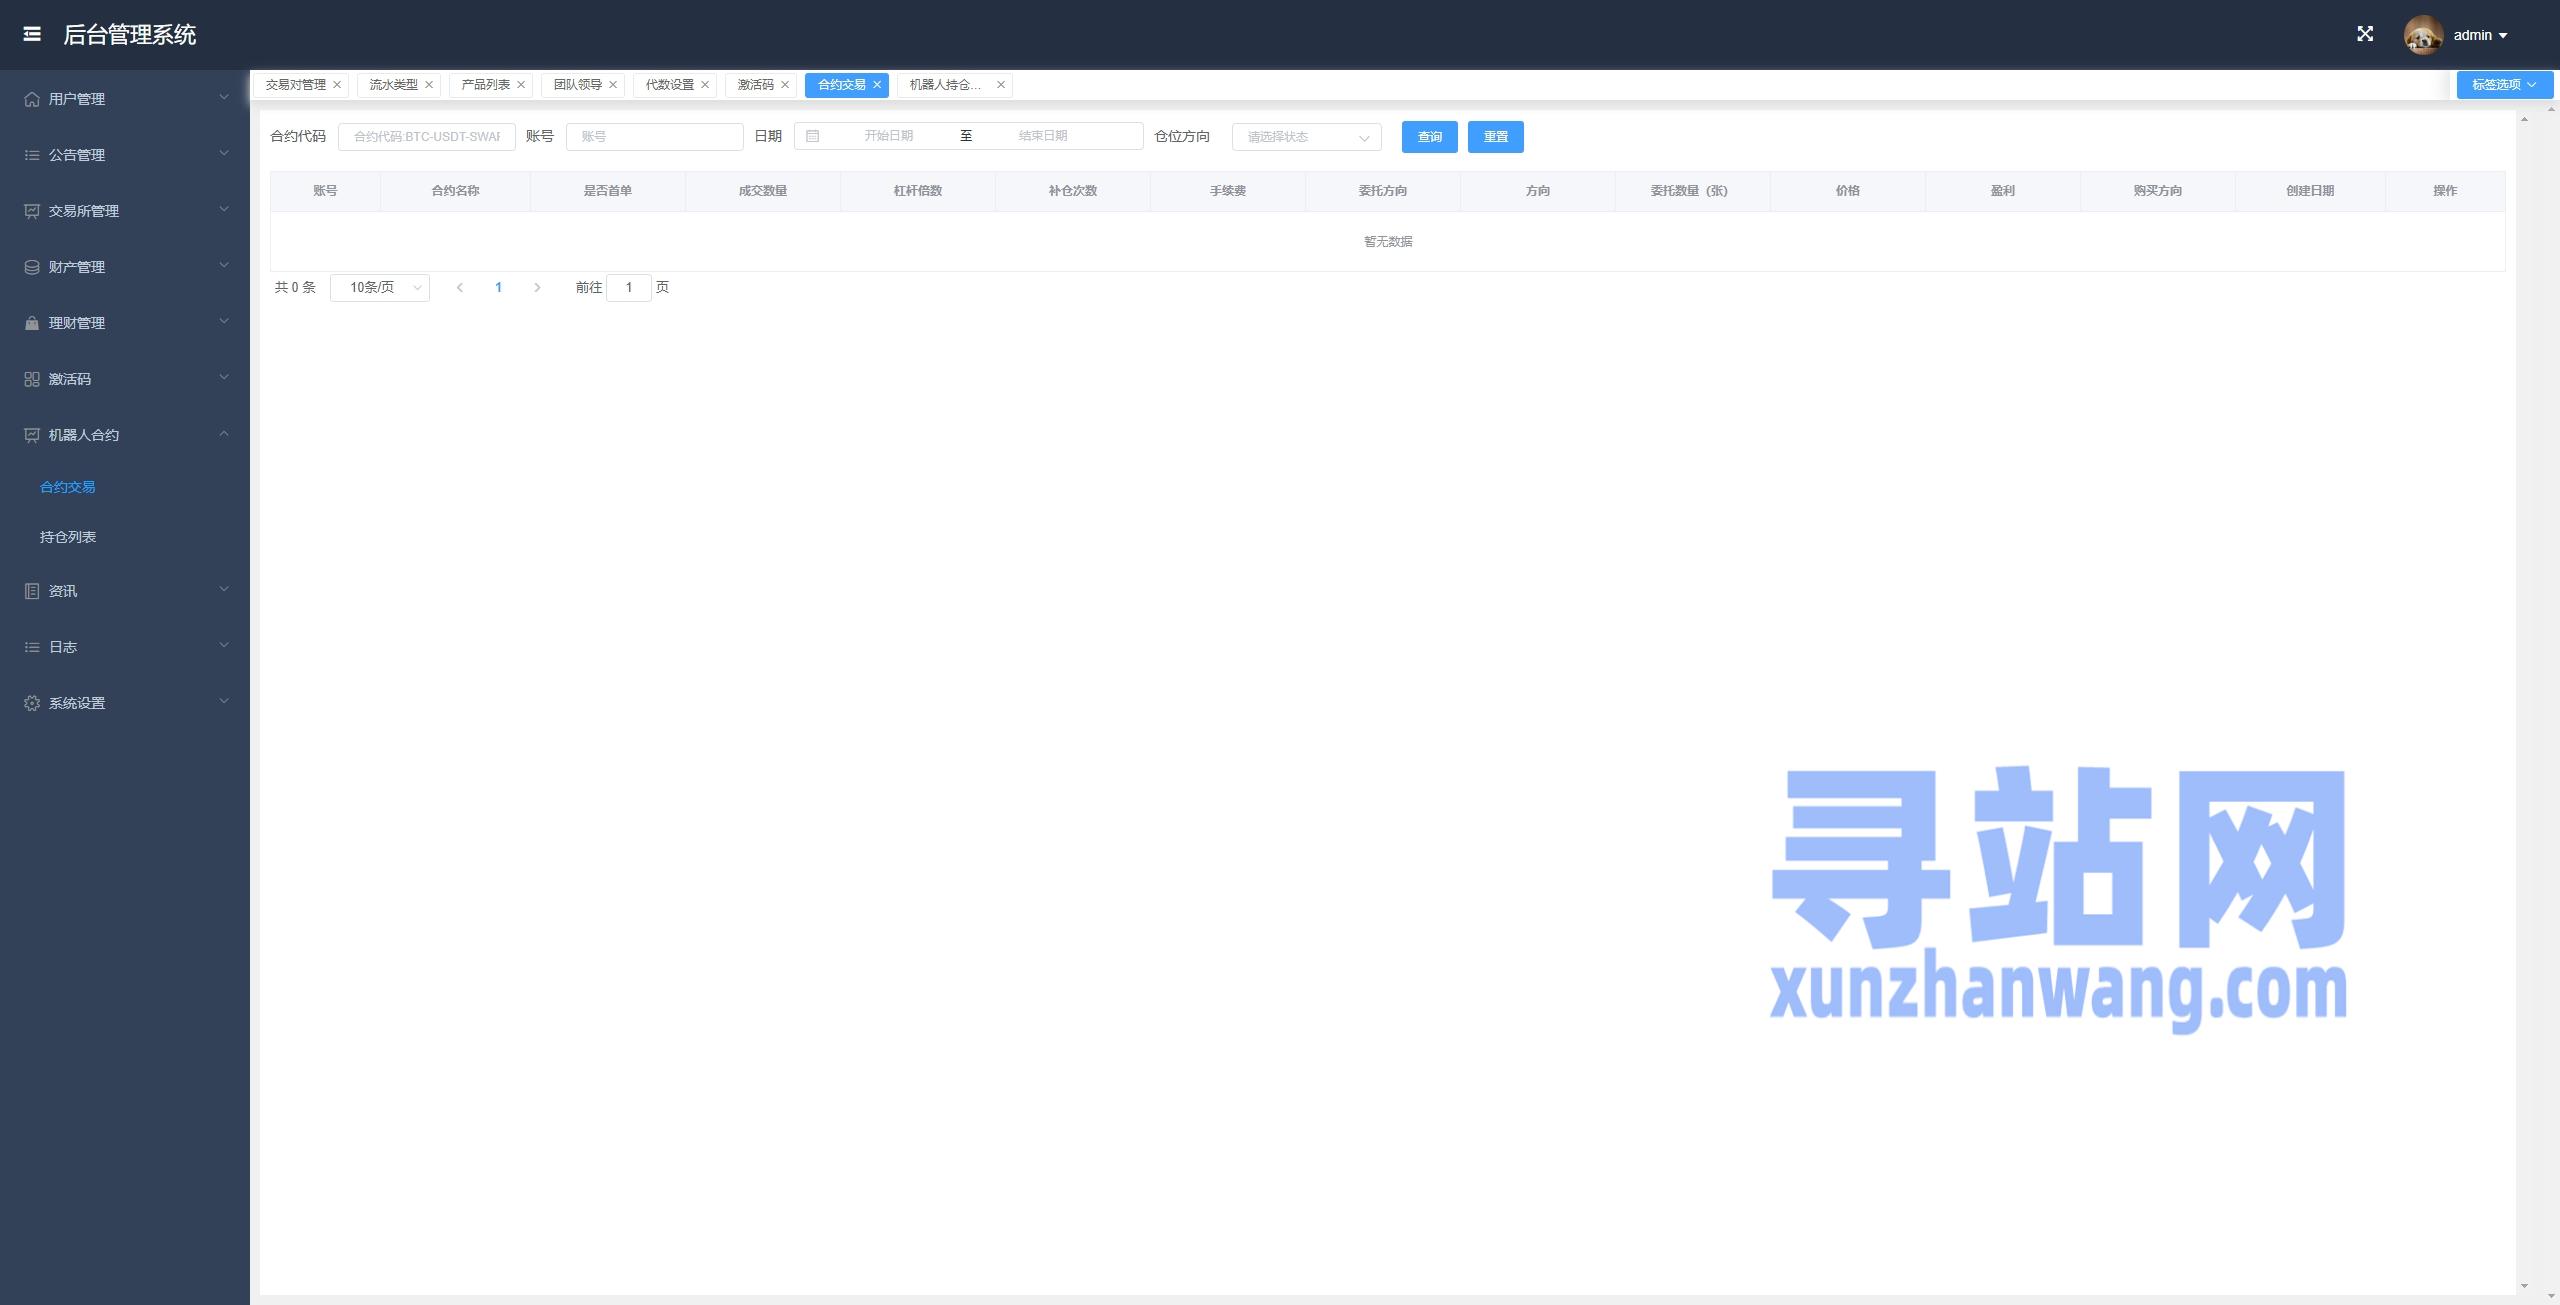Select 合约交易 in the sidebar
This screenshot has height=1305, width=2560.
pyautogui.click(x=67, y=487)
